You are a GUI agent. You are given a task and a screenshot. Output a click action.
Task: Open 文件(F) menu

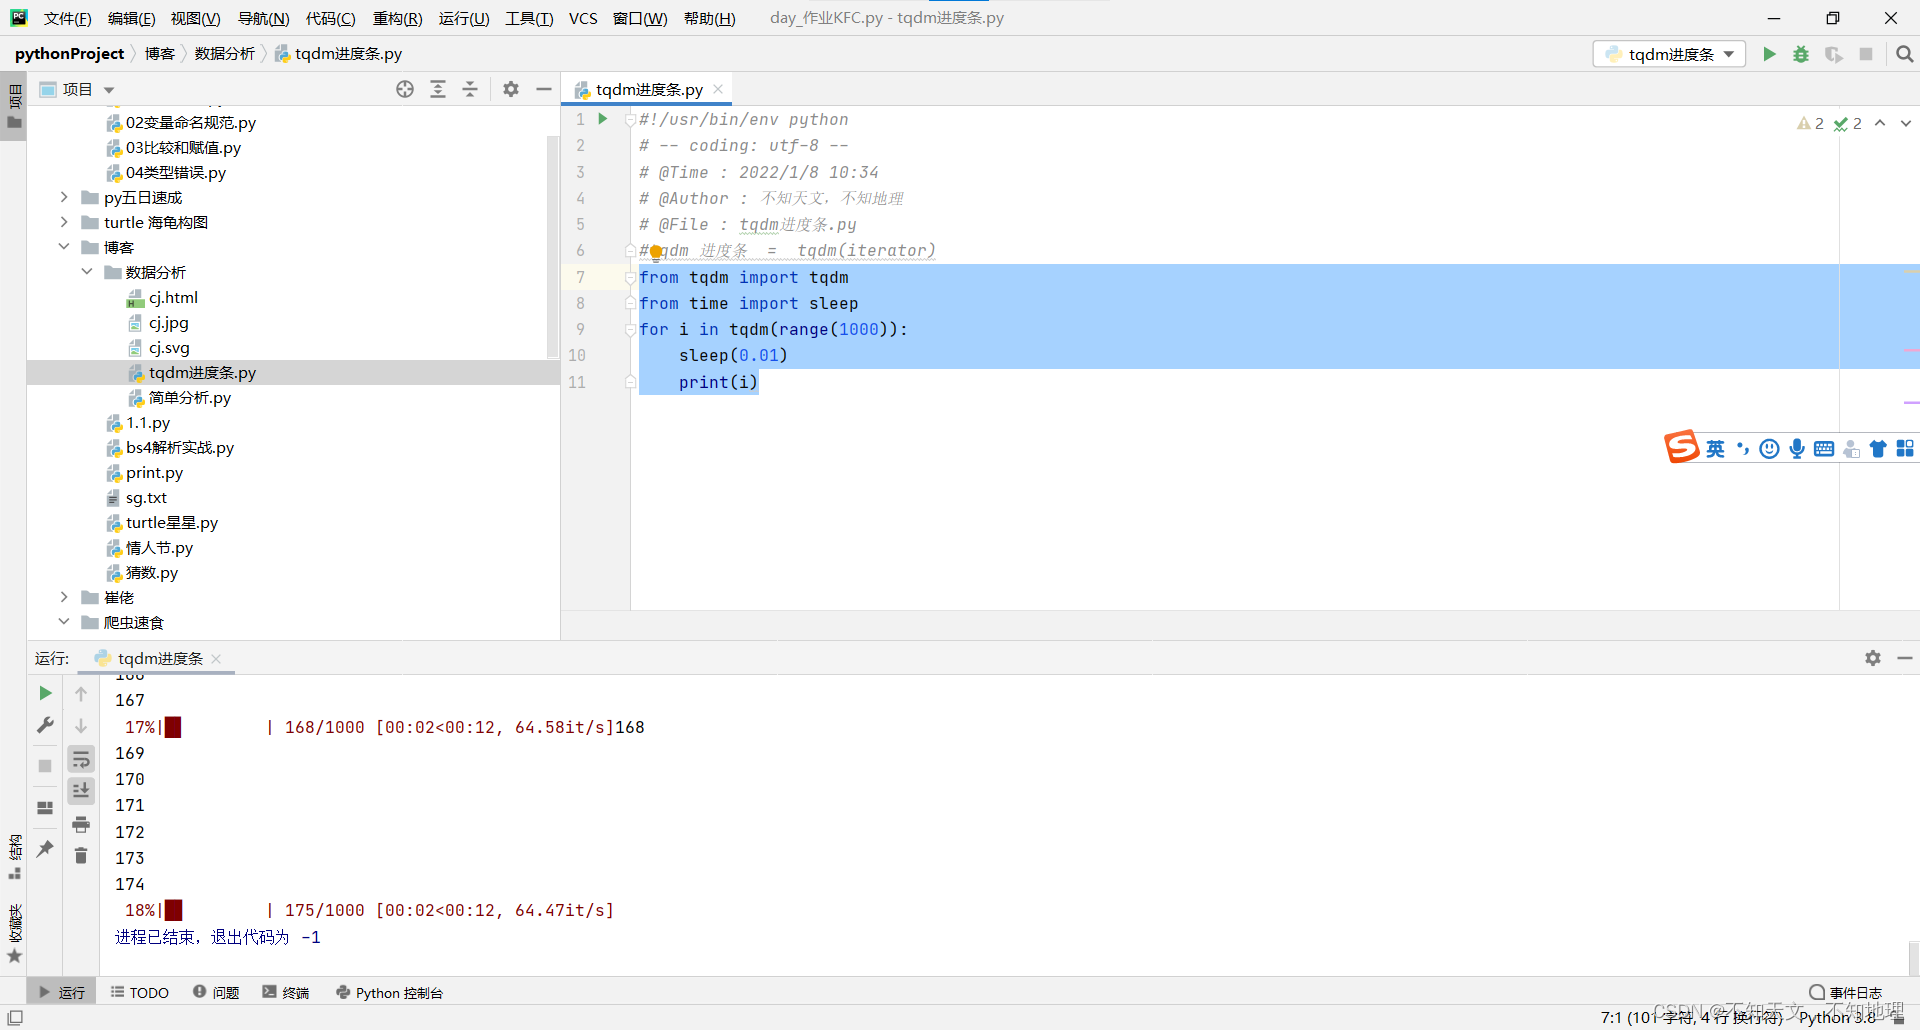(x=67, y=18)
